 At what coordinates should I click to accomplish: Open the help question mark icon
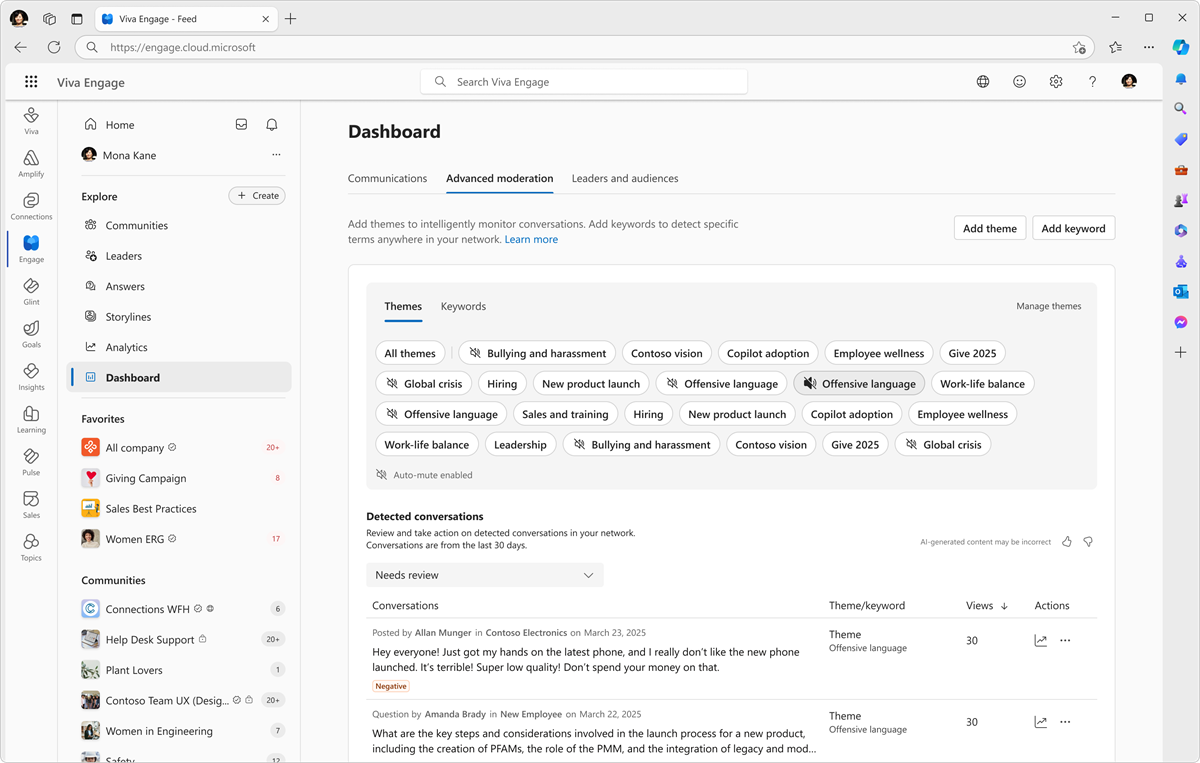[x=1092, y=82]
